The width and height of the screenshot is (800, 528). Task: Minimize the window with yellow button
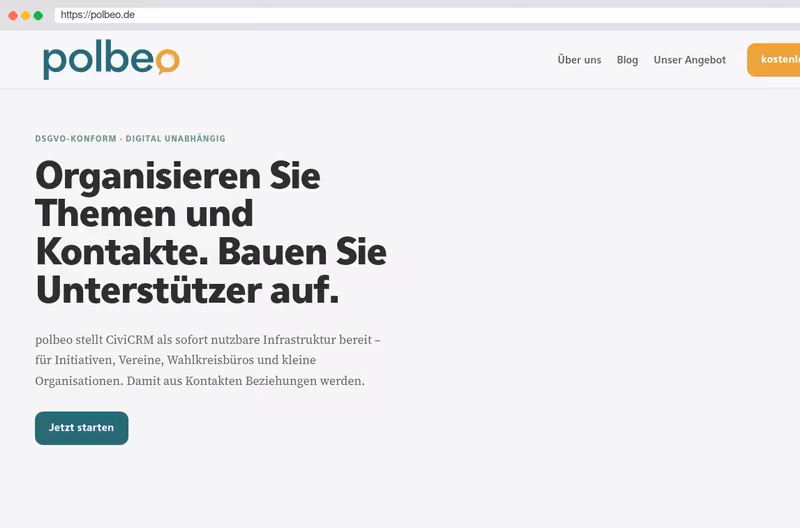(26, 15)
